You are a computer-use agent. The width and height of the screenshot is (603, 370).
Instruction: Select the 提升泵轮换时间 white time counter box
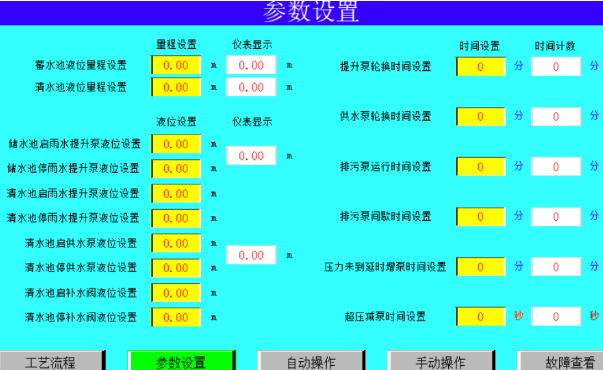556,67
